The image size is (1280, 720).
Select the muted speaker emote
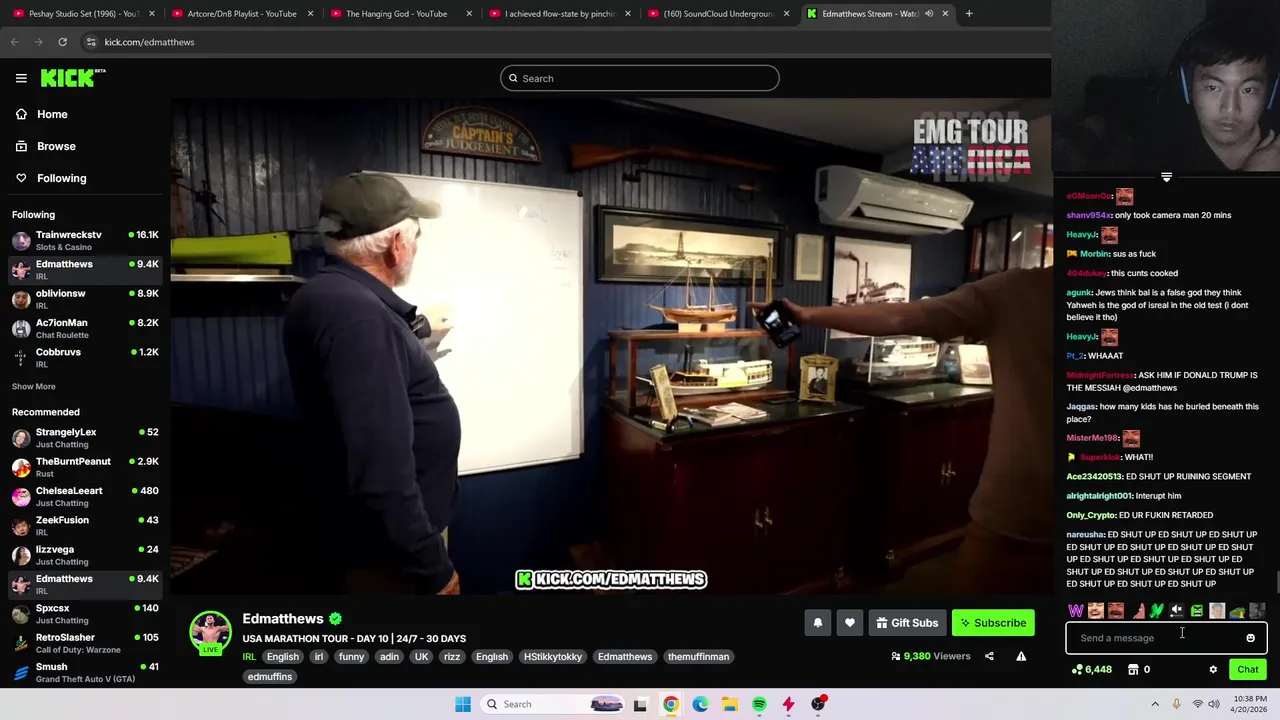(1177, 611)
